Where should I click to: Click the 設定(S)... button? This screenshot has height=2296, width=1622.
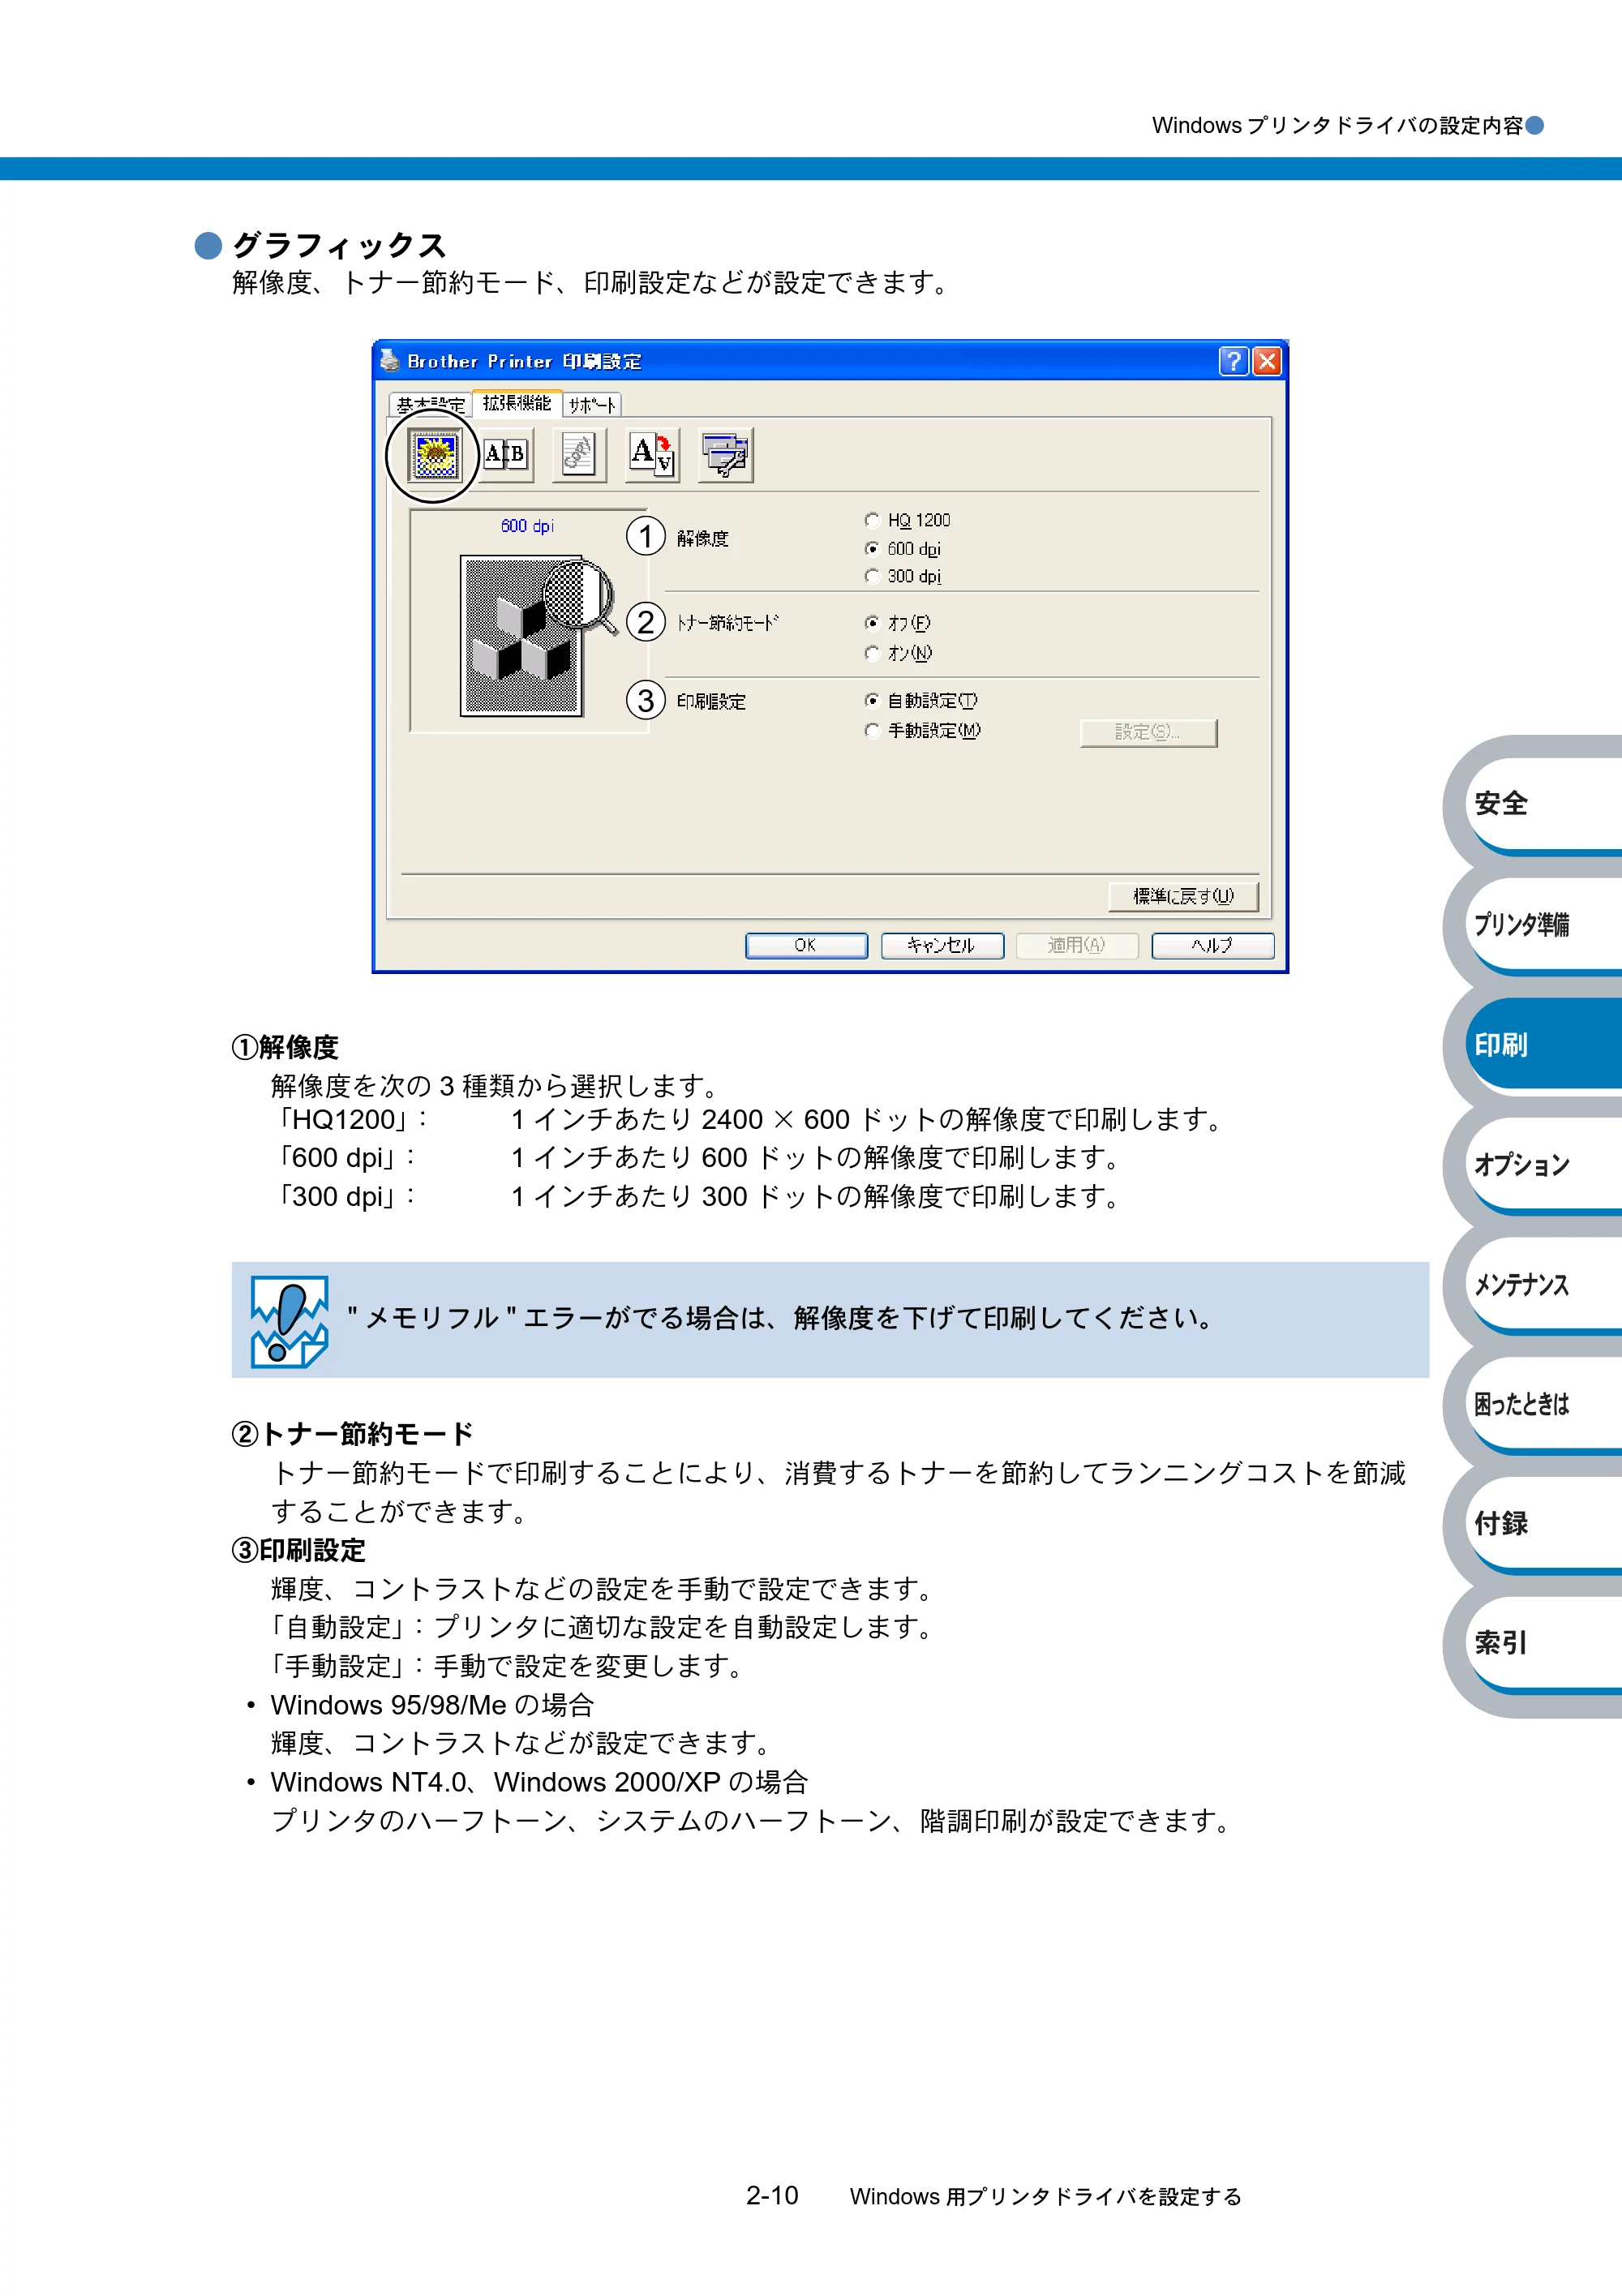(1148, 732)
